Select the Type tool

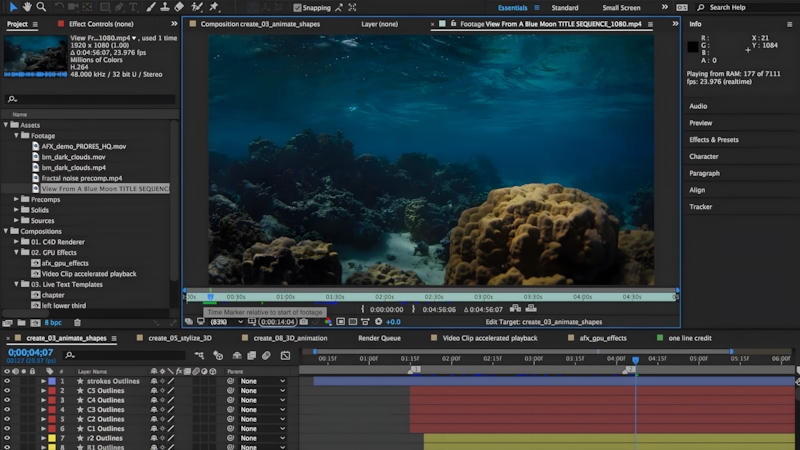(x=133, y=7)
